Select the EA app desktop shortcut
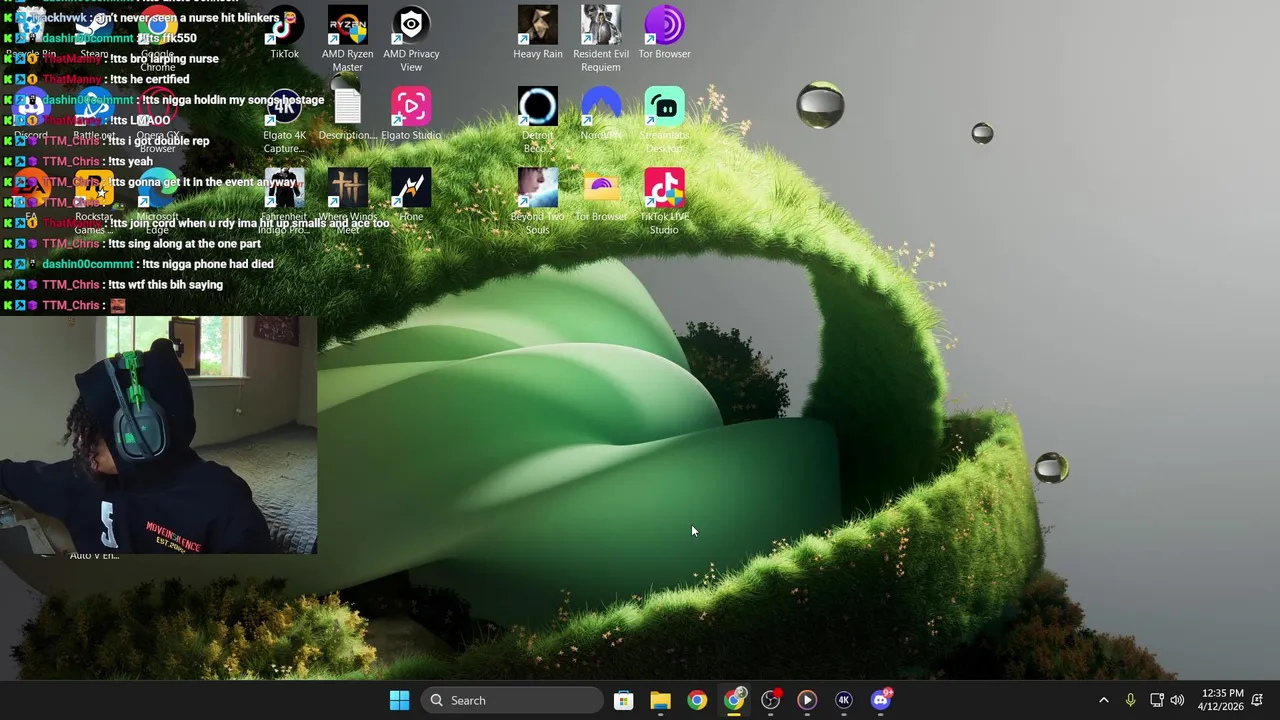Image resolution: width=1280 pixels, height=720 pixels. pos(31,196)
